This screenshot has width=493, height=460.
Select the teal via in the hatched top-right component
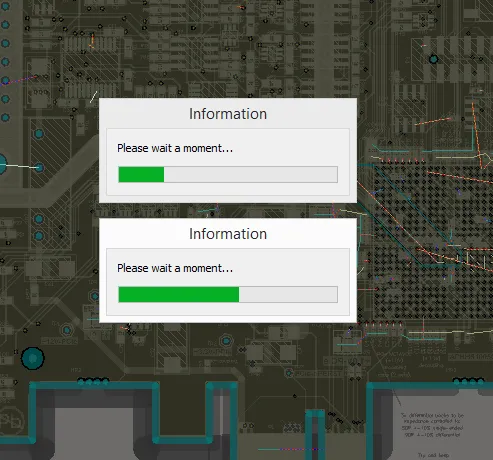[x=433, y=59]
